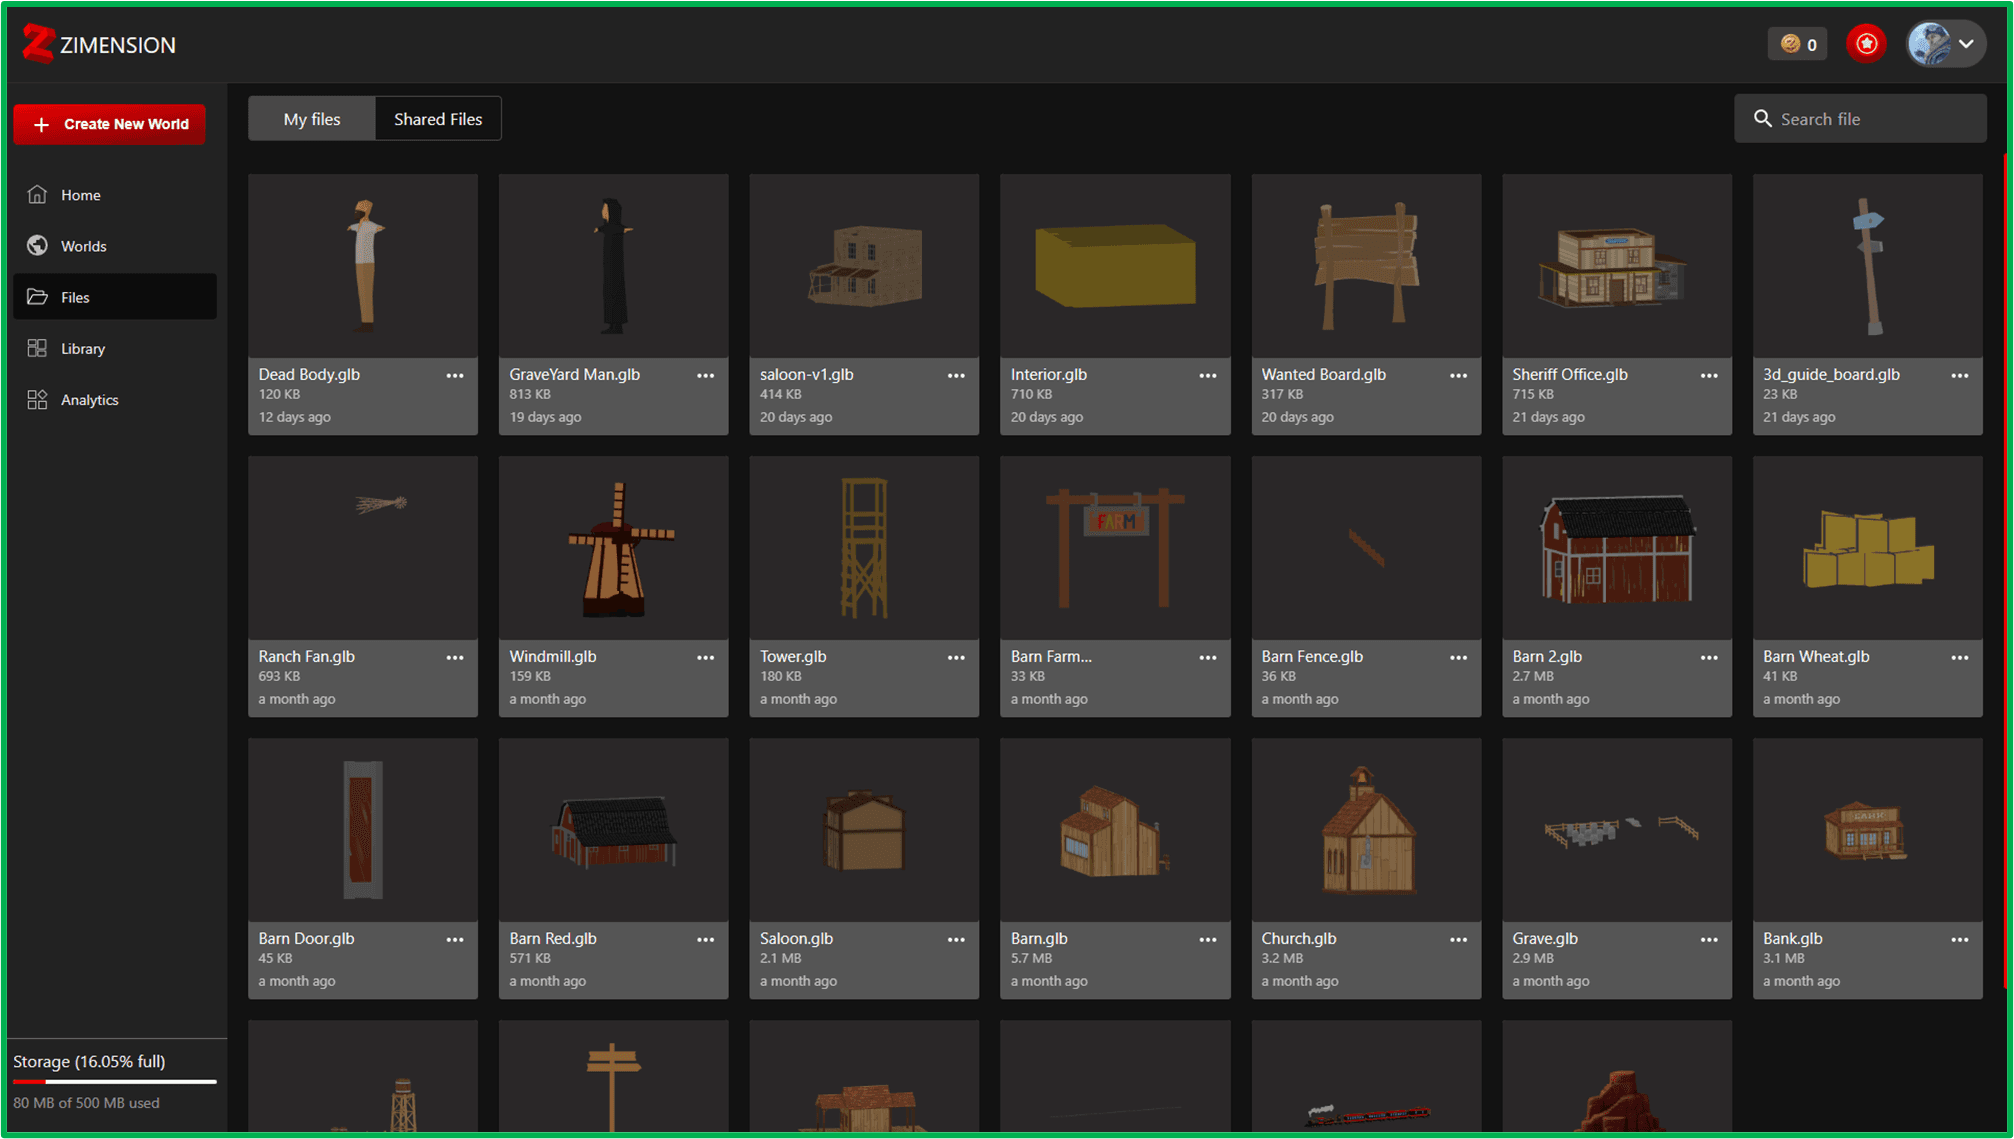Viewport: 2014px width, 1139px height.
Task: Open options for GraveYard Man.glb
Action: (706, 375)
